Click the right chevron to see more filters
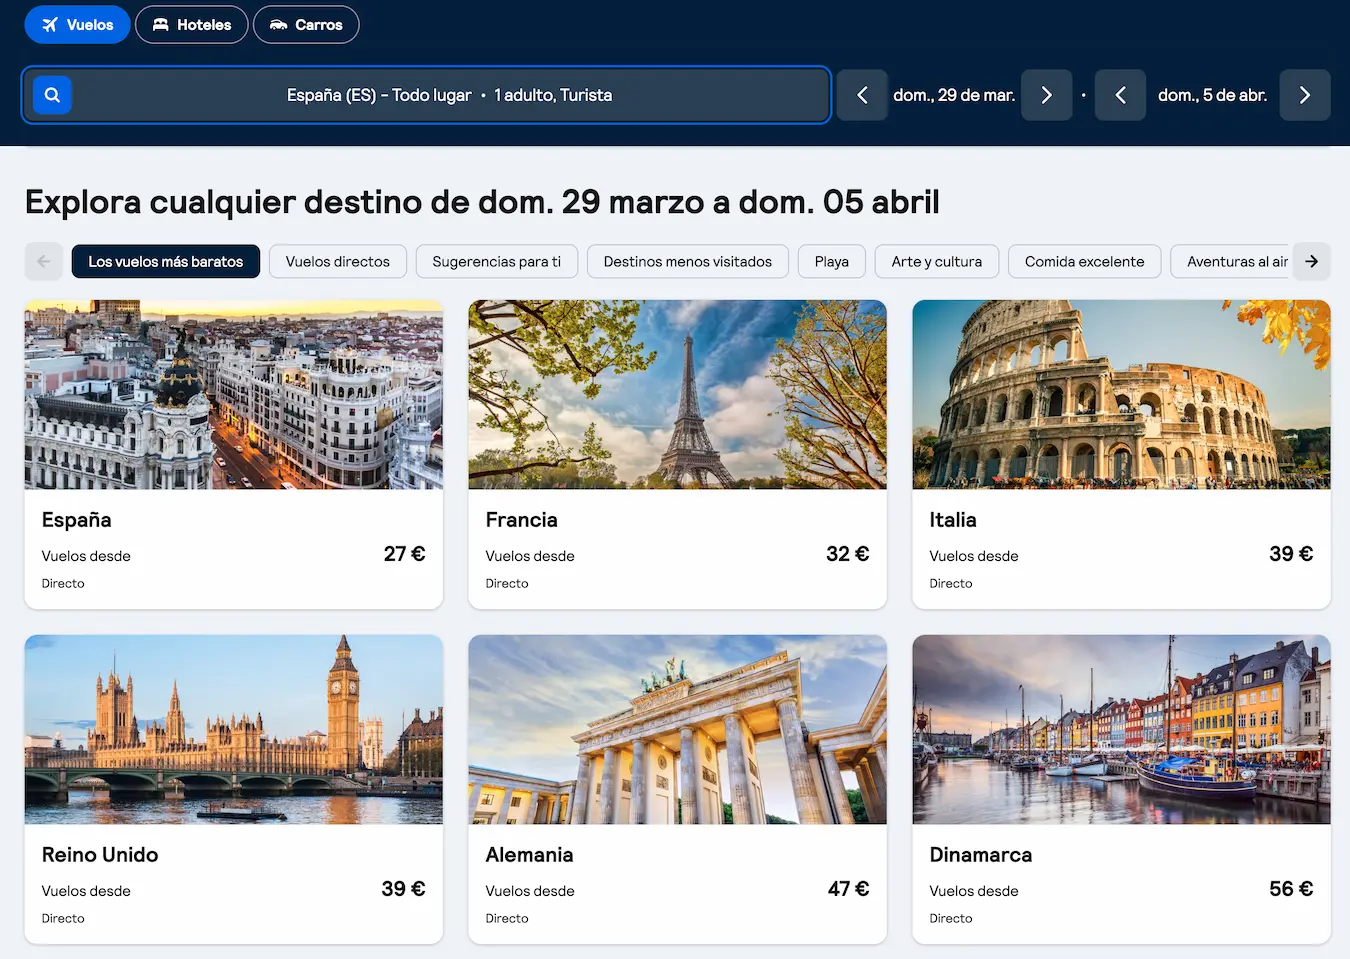The image size is (1350, 959). tap(1311, 261)
